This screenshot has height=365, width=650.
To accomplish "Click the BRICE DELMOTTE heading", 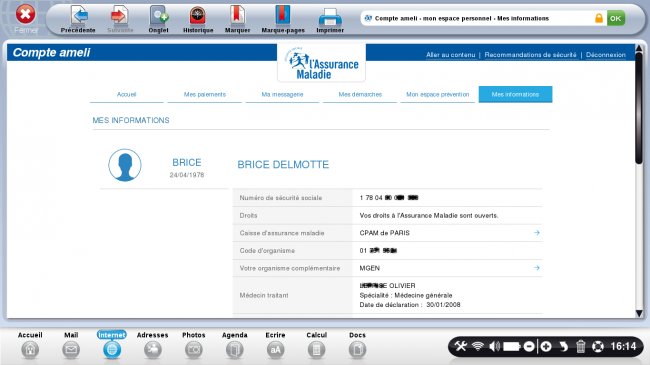I will [x=283, y=165].
